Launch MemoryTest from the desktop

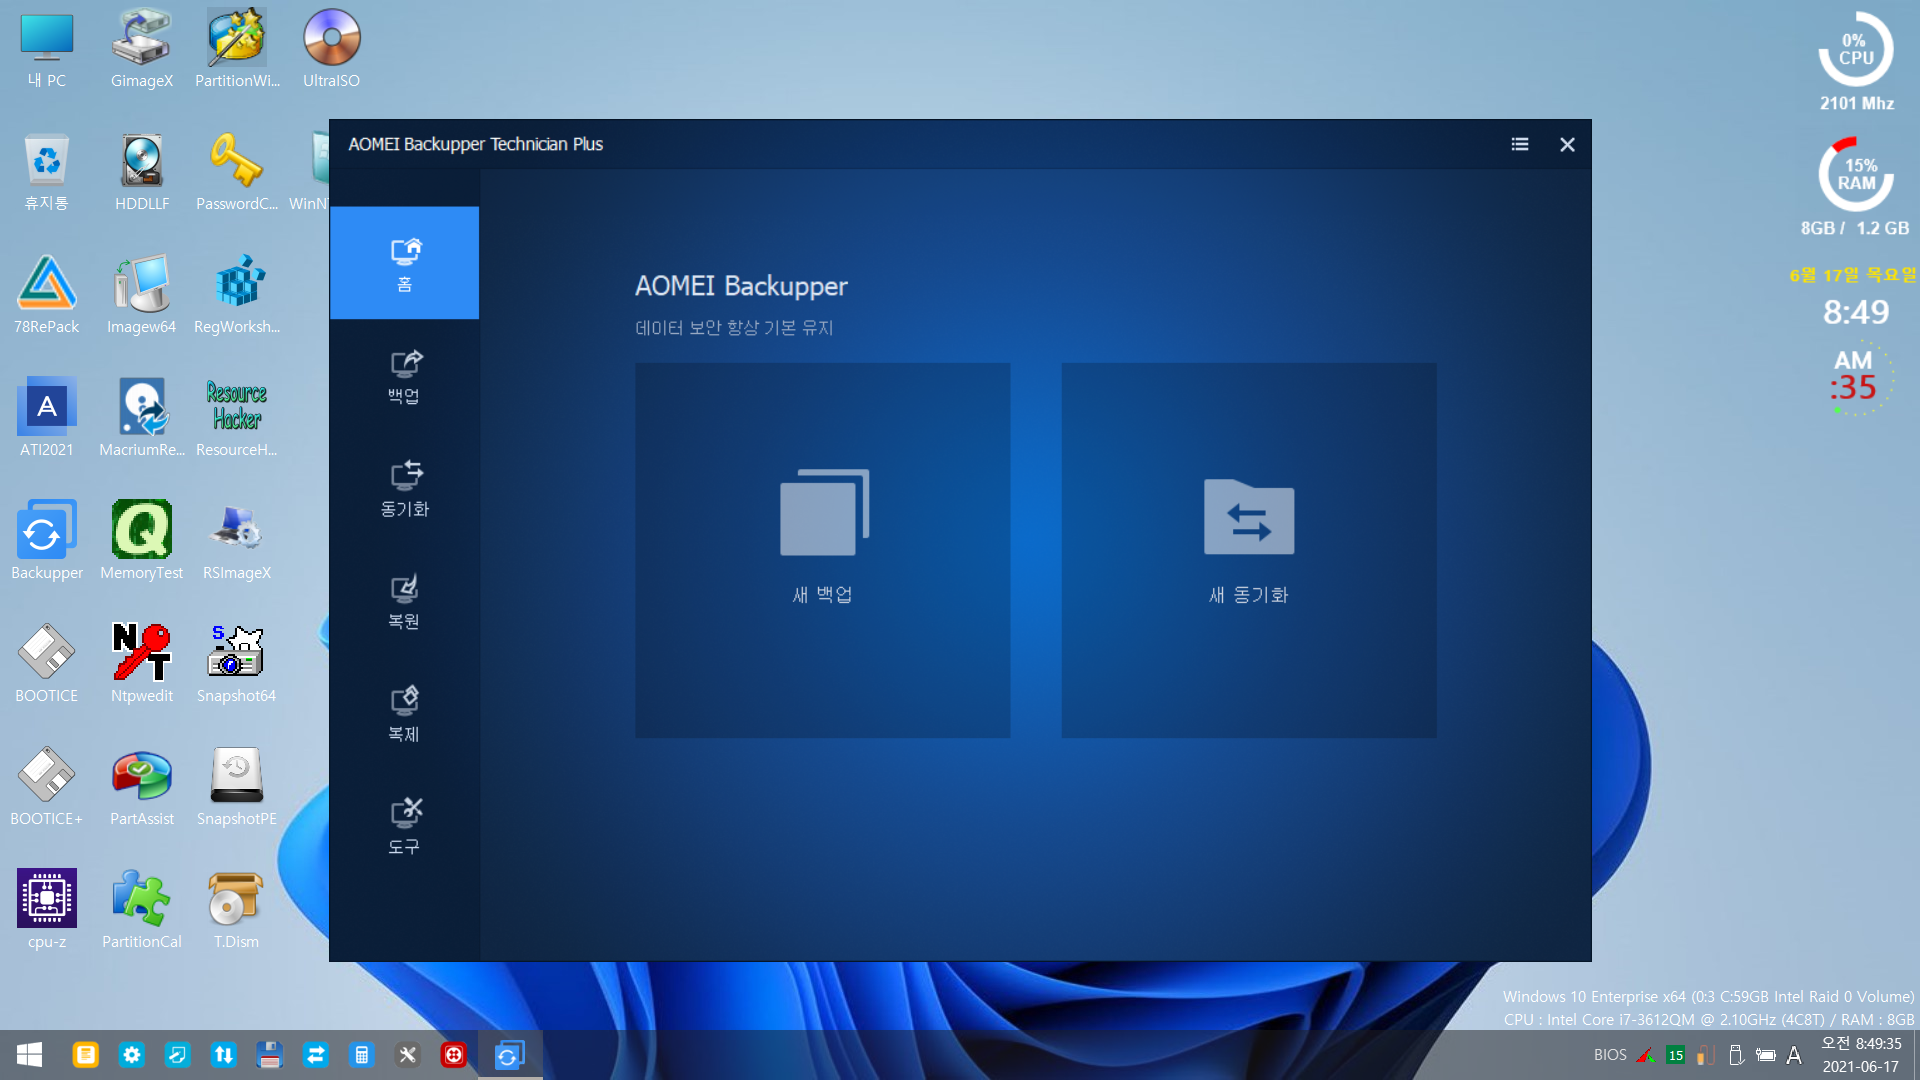141,542
